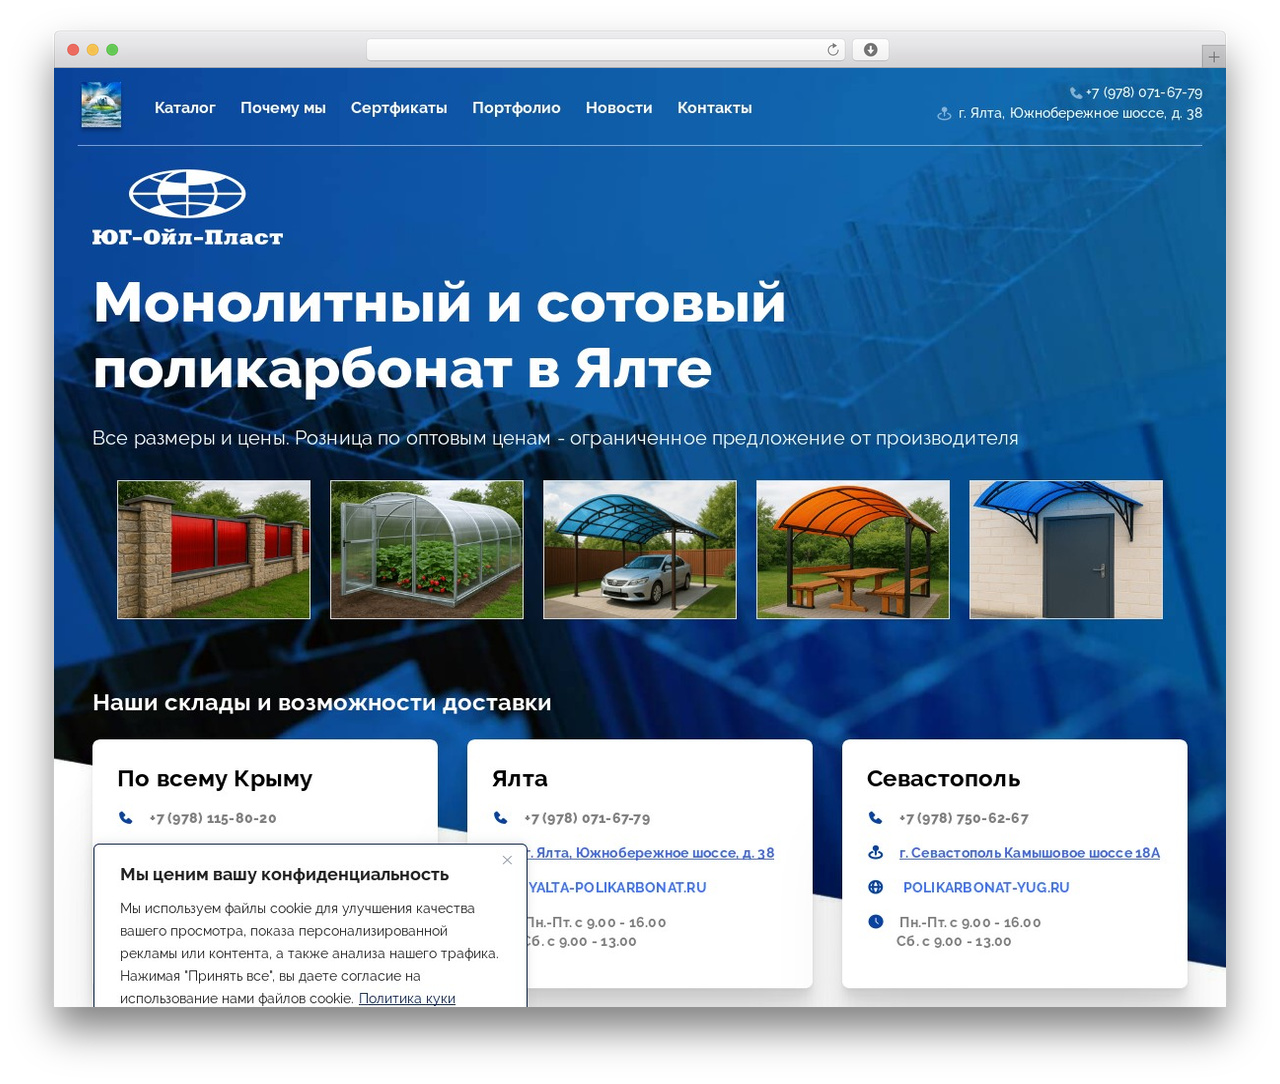Visit the POLIKARBONAT-YUG.RU link
Image resolution: width=1280 pixels, height=1084 pixels.
point(986,888)
